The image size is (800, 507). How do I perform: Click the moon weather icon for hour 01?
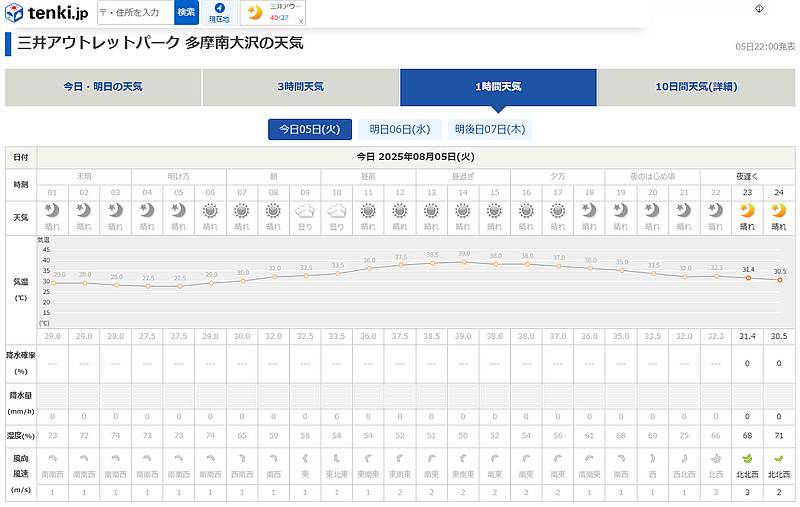click(x=52, y=210)
